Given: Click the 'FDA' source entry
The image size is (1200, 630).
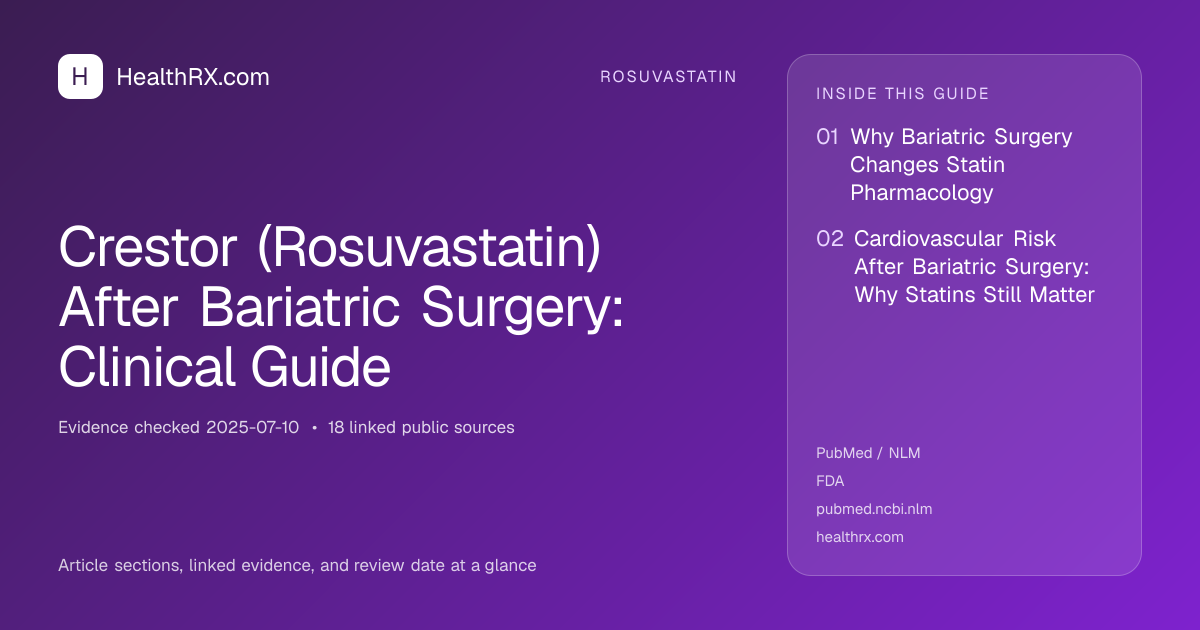Looking at the screenshot, I should pyautogui.click(x=830, y=481).
